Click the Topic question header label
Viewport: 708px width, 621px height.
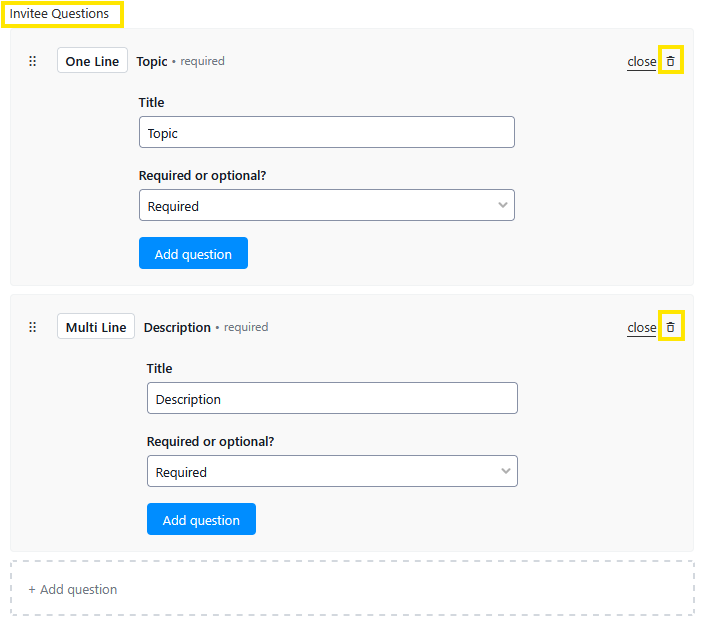click(x=152, y=61)
